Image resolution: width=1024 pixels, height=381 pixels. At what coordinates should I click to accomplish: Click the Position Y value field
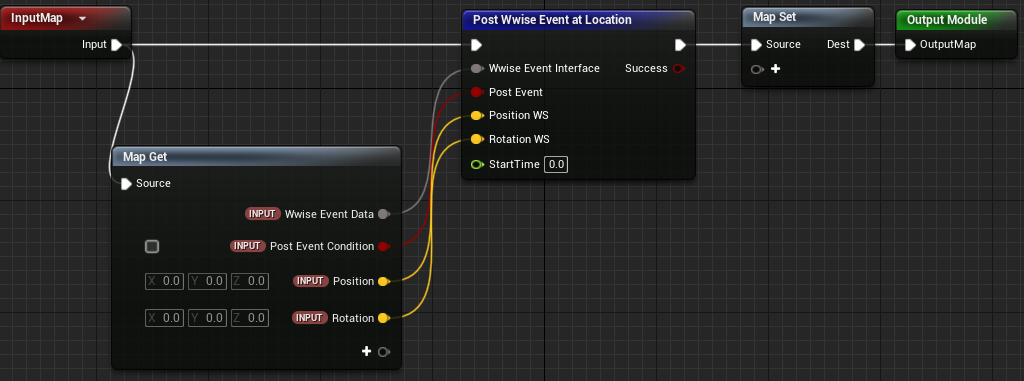[x=206, y=281]
